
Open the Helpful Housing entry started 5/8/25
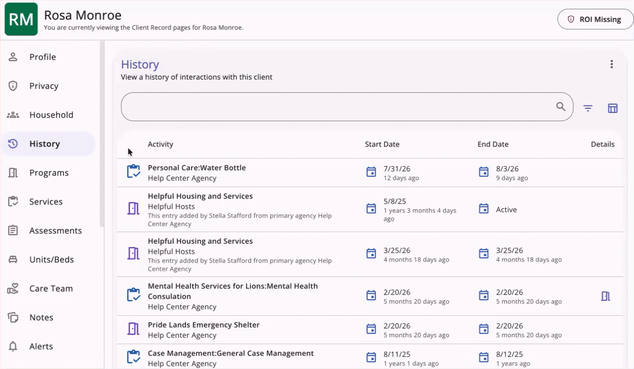pyautogui.click(x=200, y=196)
